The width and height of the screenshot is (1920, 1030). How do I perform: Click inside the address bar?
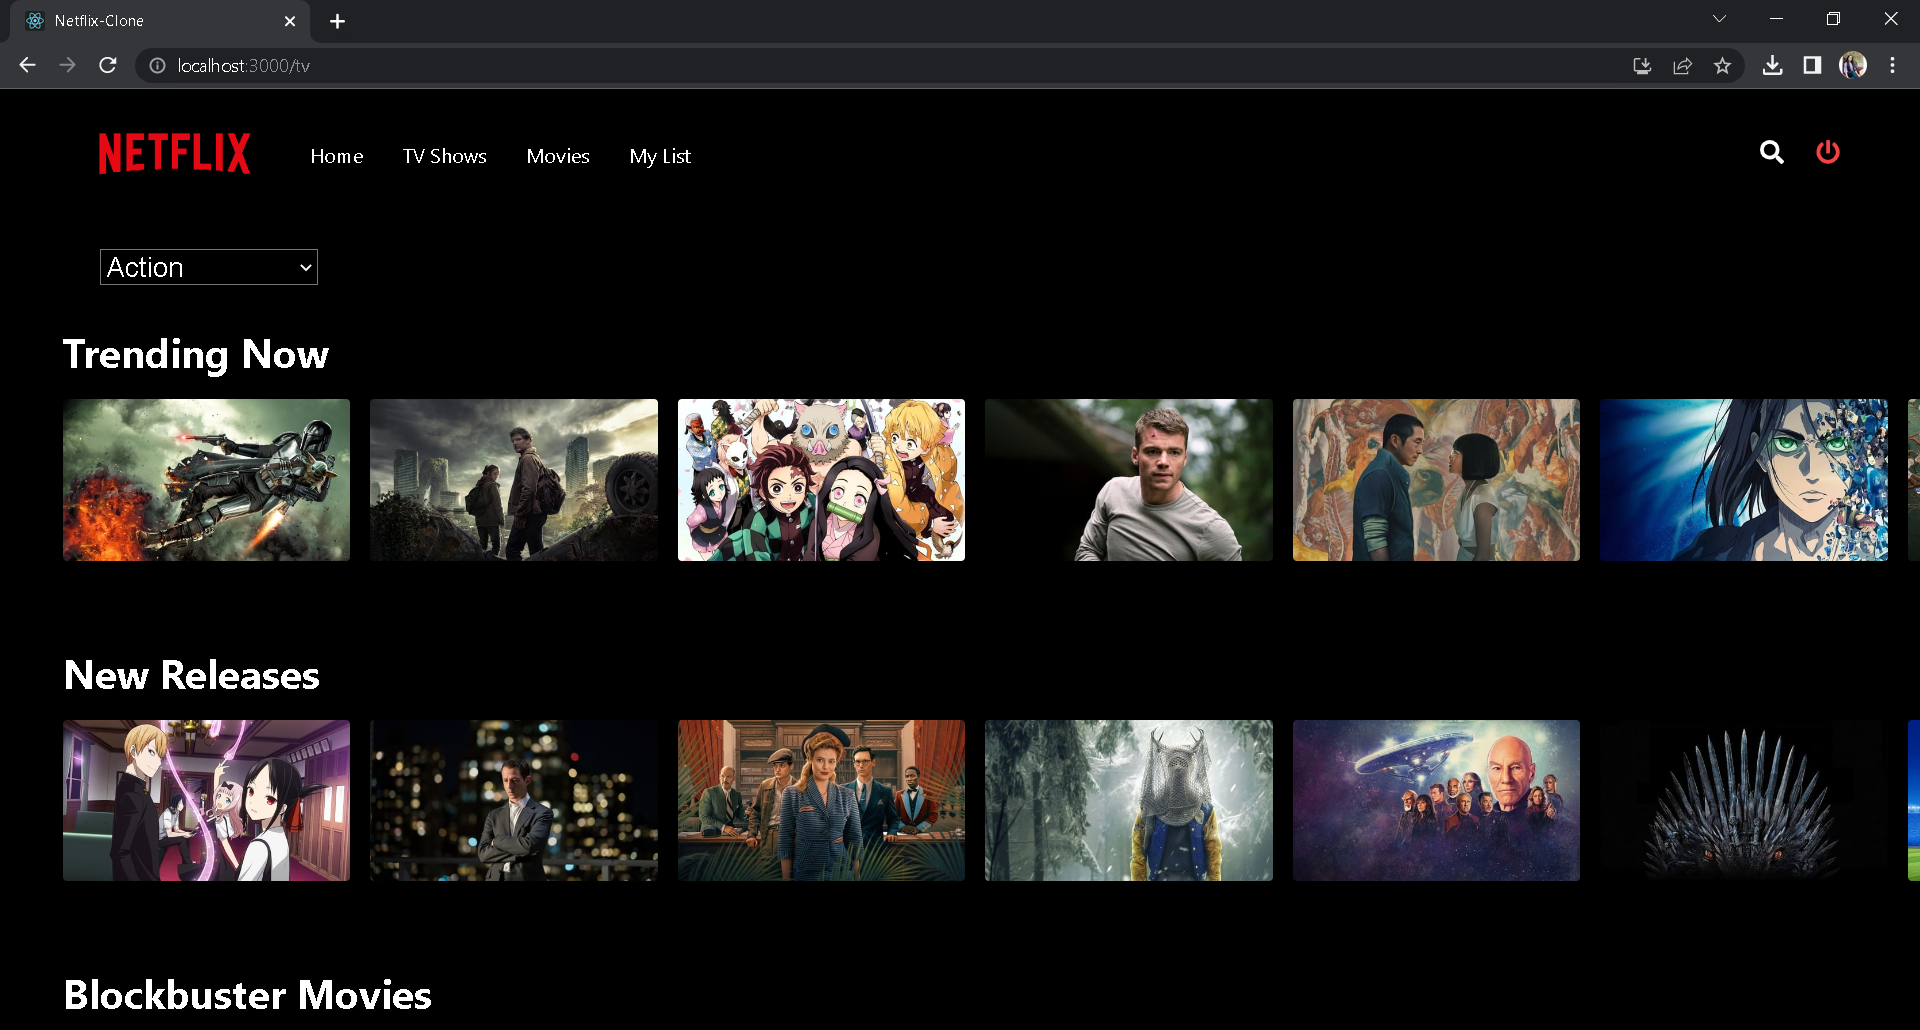coord(400,65)
